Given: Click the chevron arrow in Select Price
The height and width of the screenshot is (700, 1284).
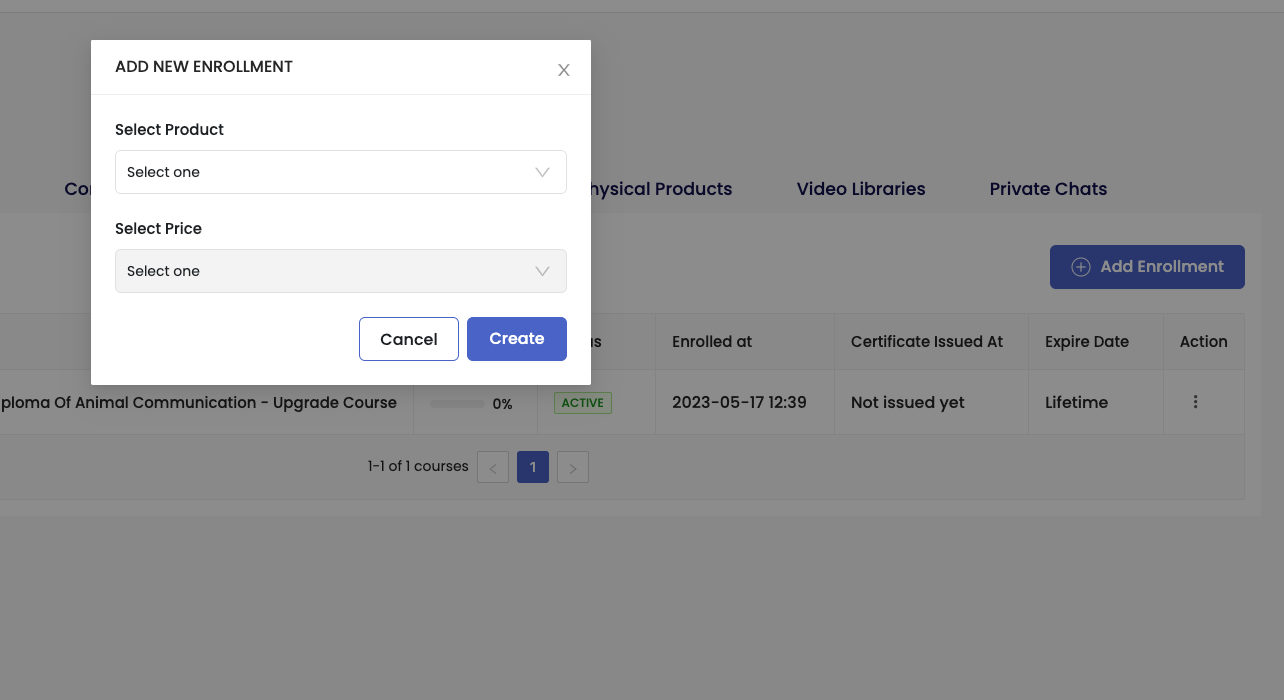Looking at the screenshot, I should point(542,271).
